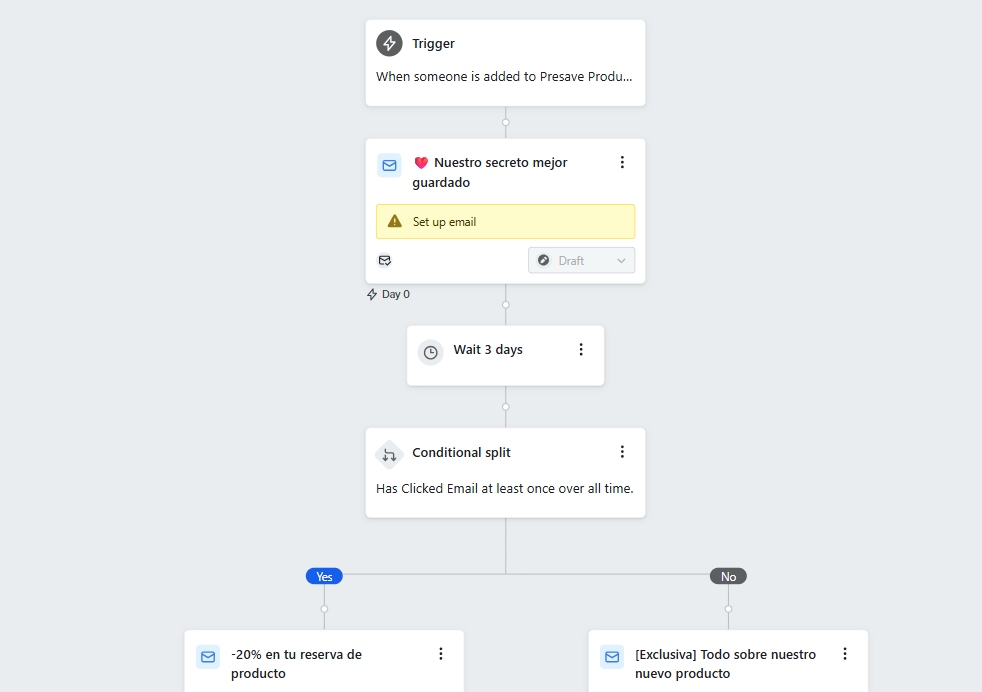982x692 pixels.
Task: Open kebab menu on Nuestro secreto email
Action: coord(623,161)
